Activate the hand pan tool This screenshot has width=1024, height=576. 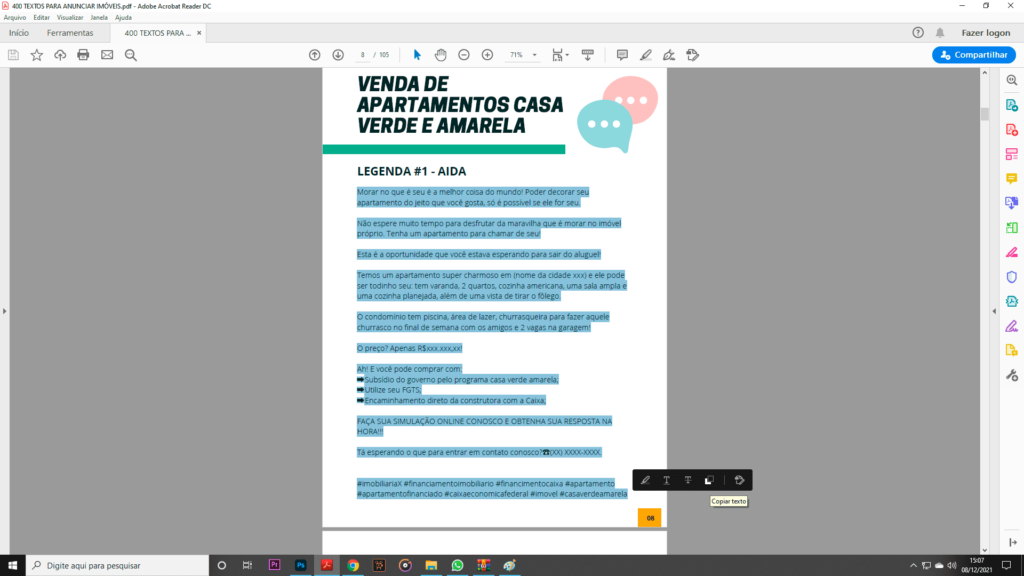[x=440, y=55]
